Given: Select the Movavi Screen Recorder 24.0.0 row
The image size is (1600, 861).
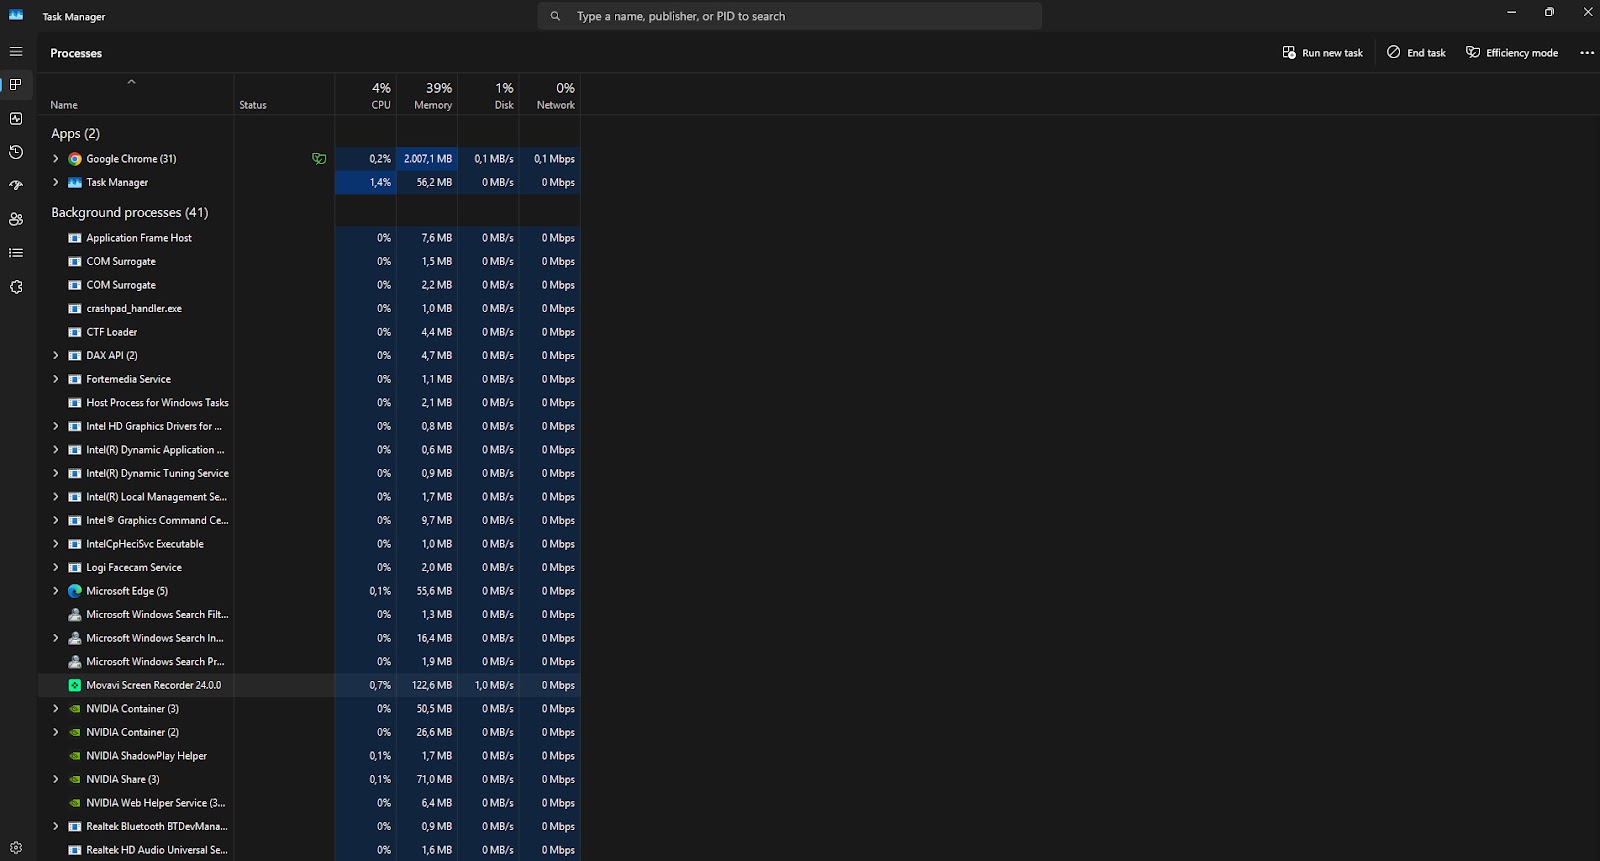Looking at the screenshot, I should pos(309,685).
